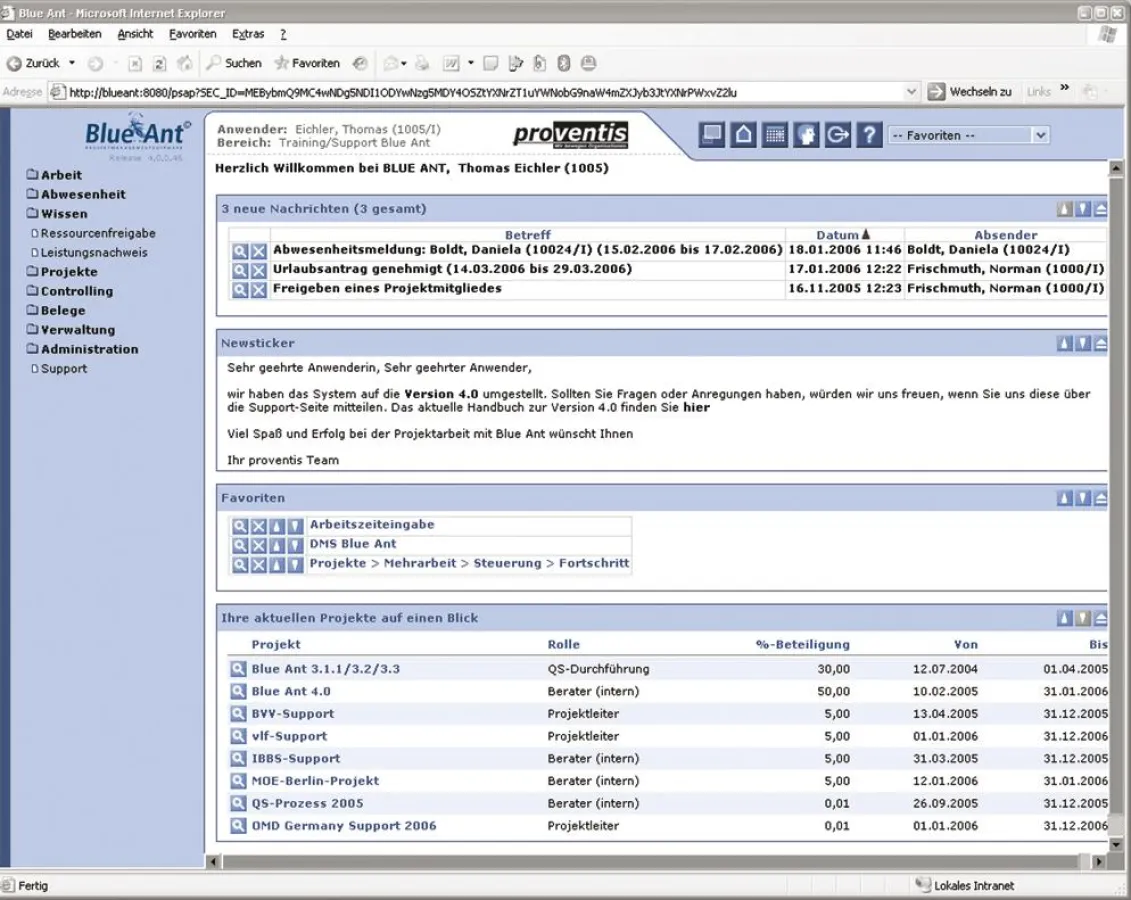This screenshot has height=900, width=1131.
Task: Delete the Freigeben eines Projektmitgliedes message
Action: click(x=258, y=290)
